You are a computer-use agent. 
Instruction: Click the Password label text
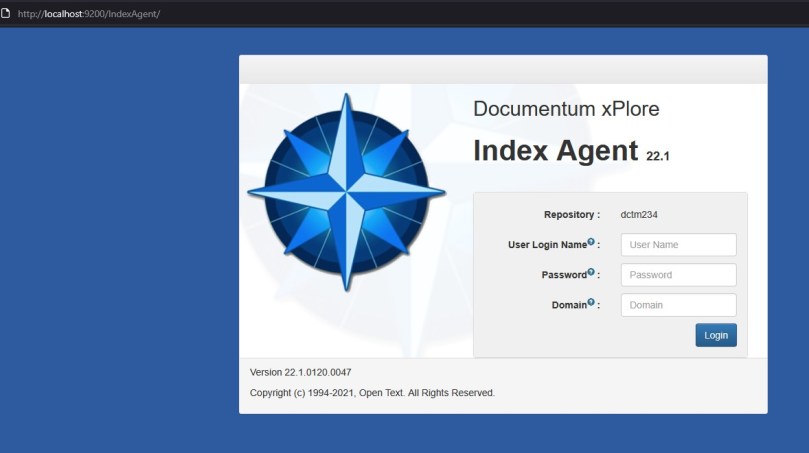pos(563,275)
